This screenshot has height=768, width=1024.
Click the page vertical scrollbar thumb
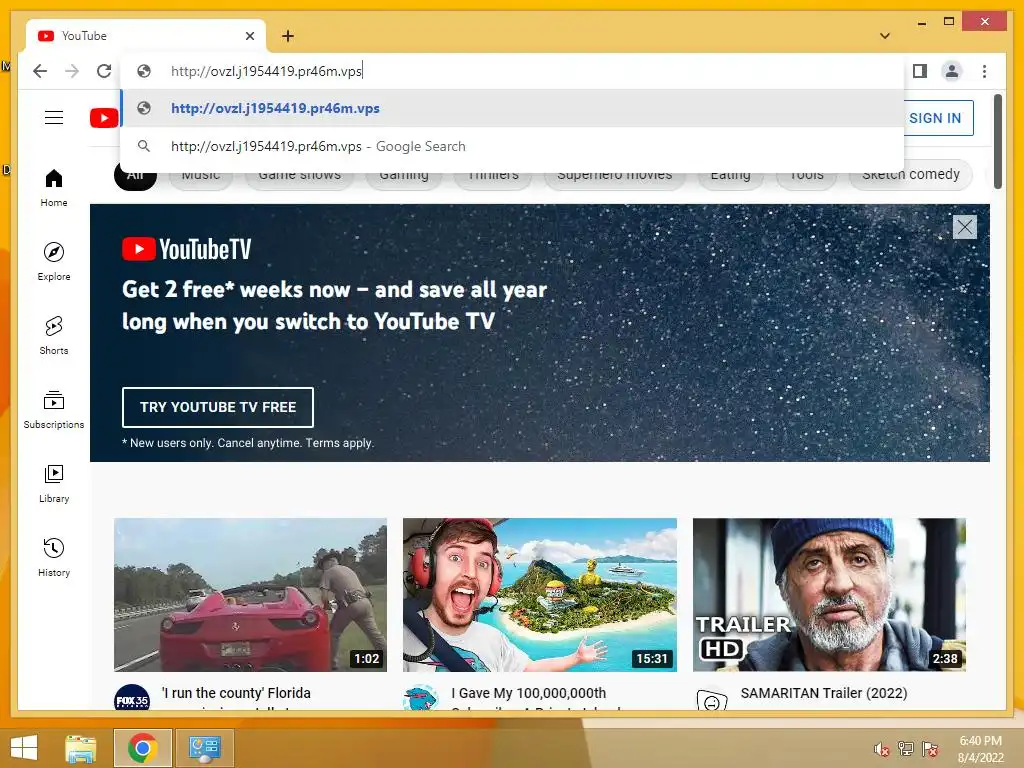click(997, 141)
